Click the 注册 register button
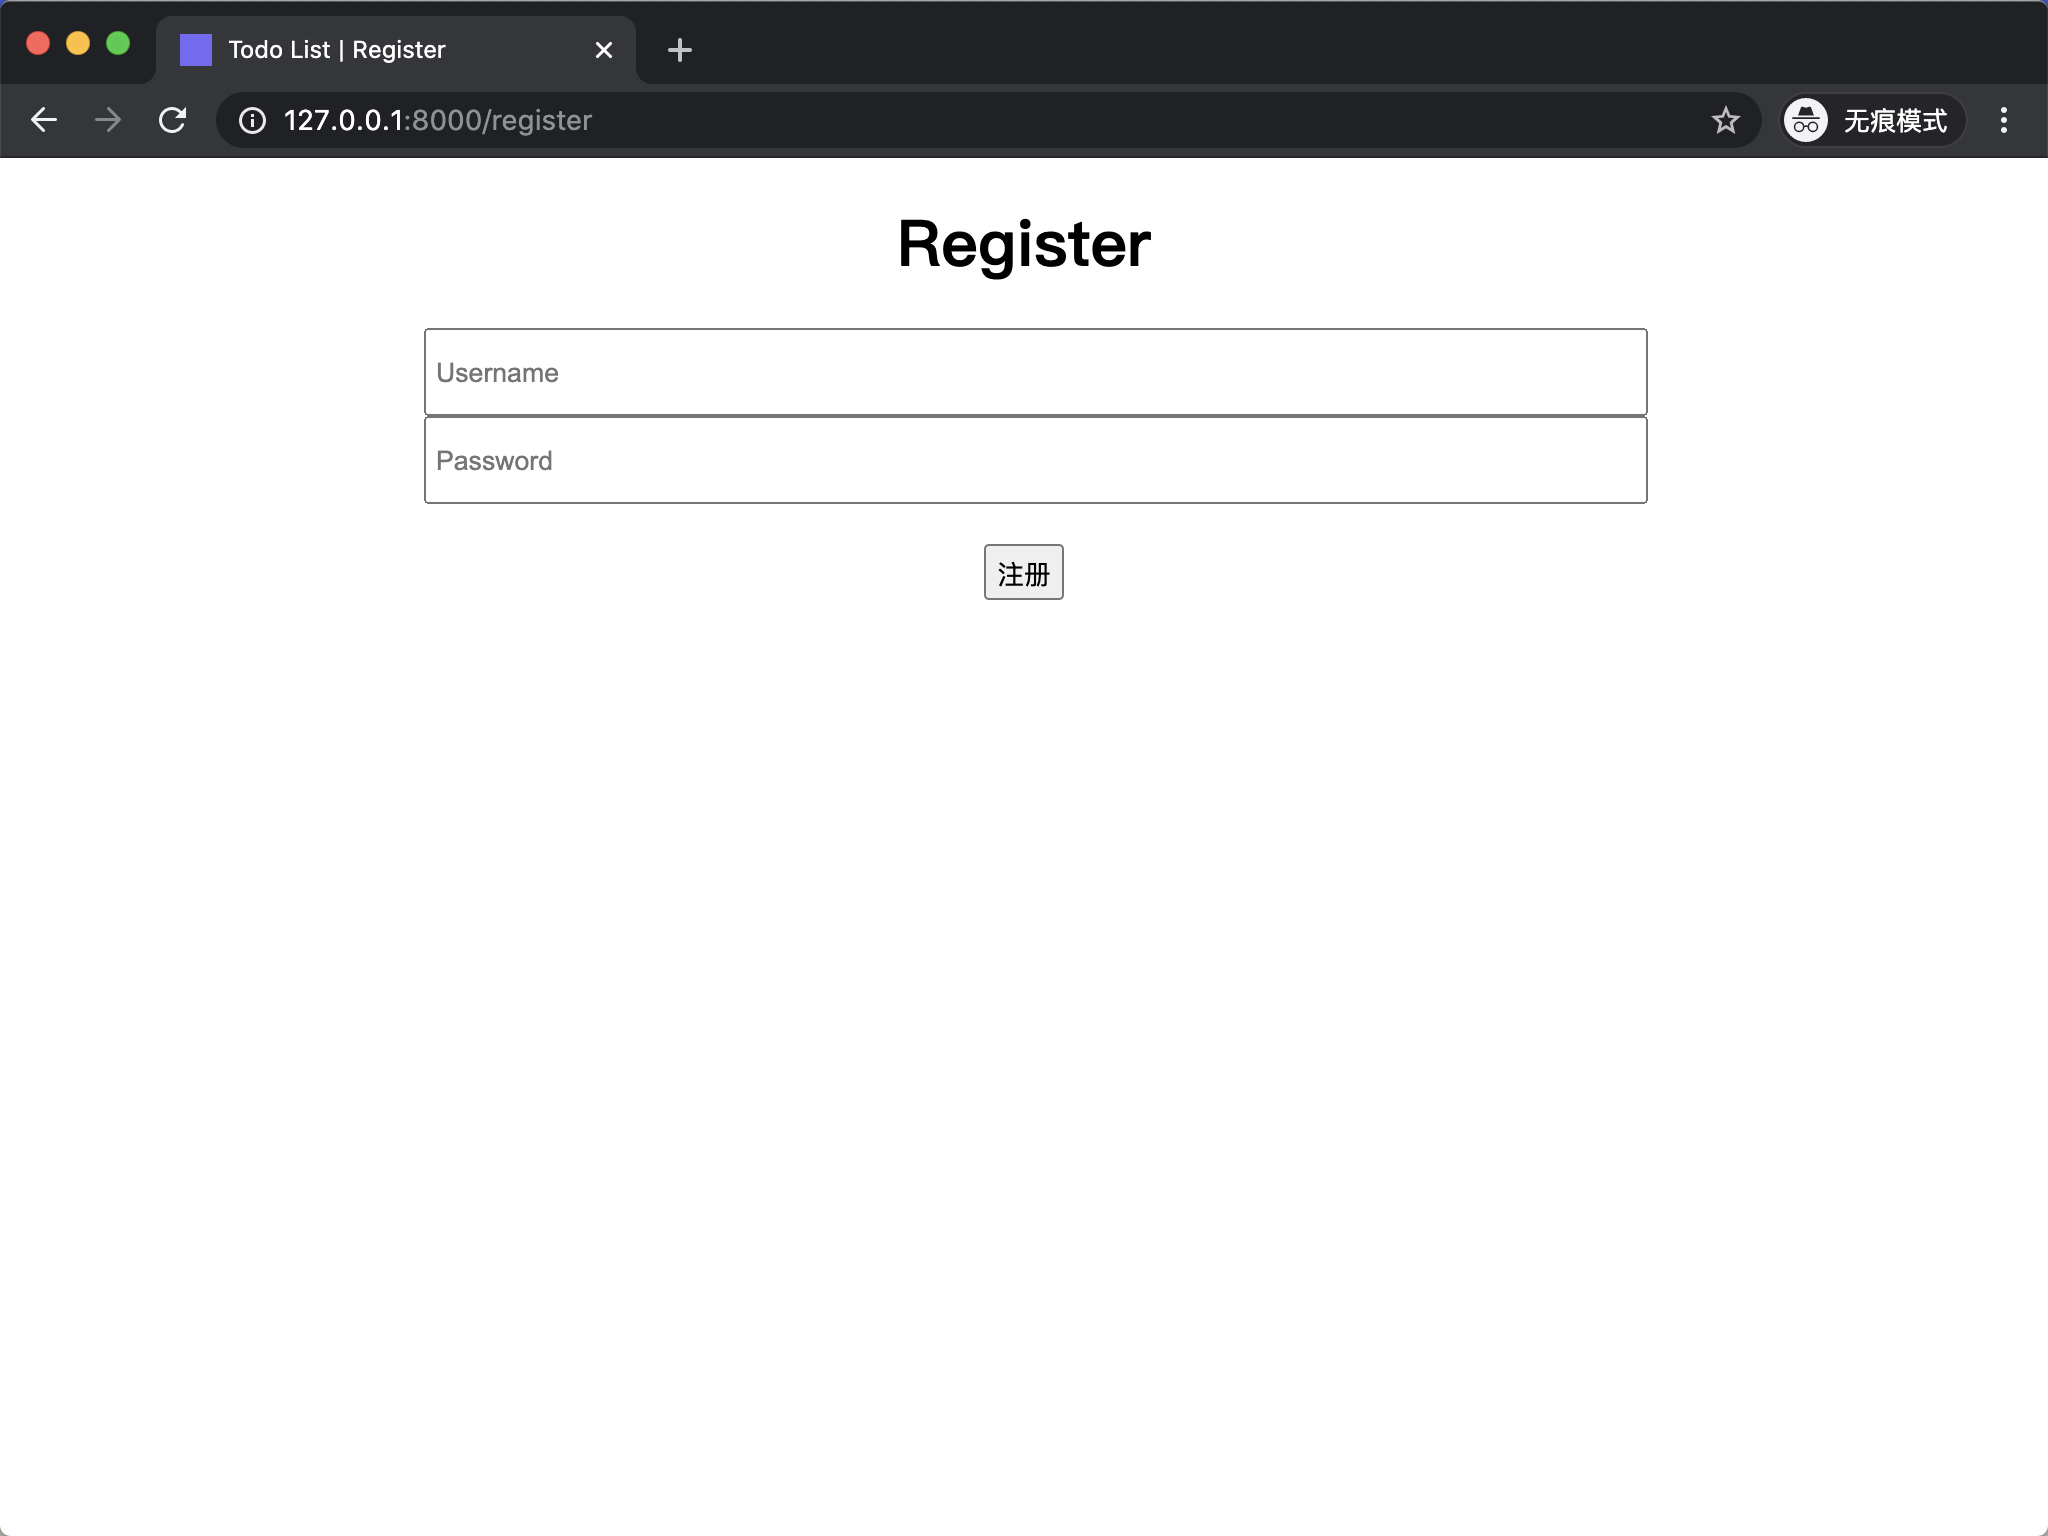Screen dimensions: 2048x1536 click(1024, 571)
